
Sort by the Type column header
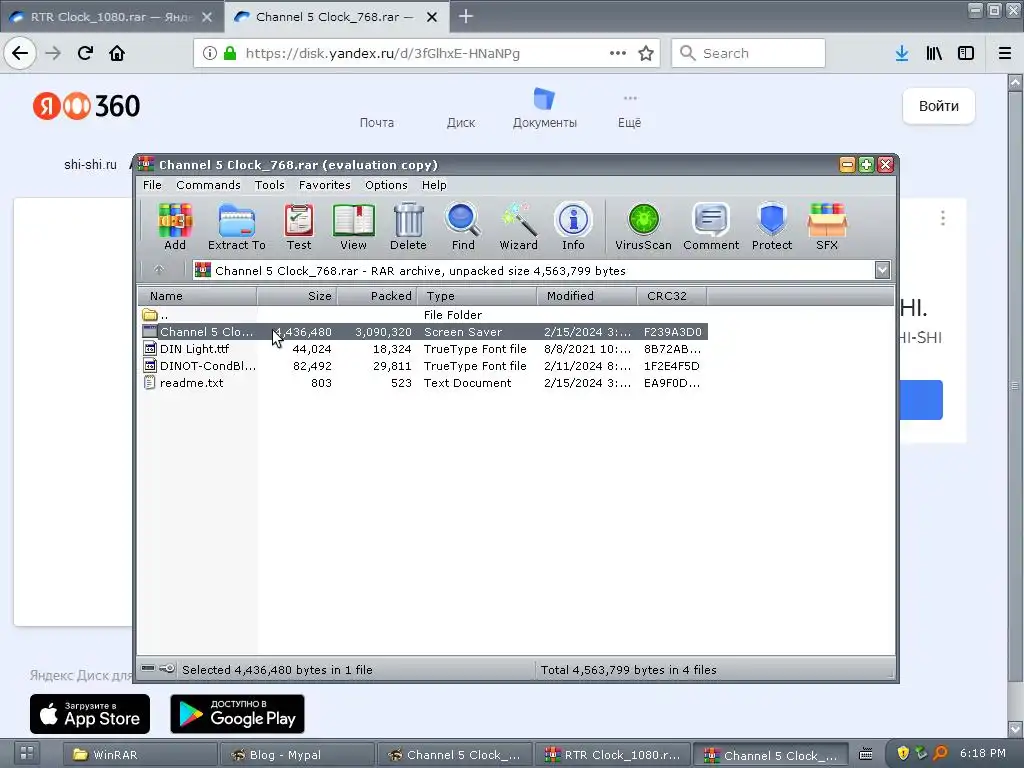[x=477, y=296]
